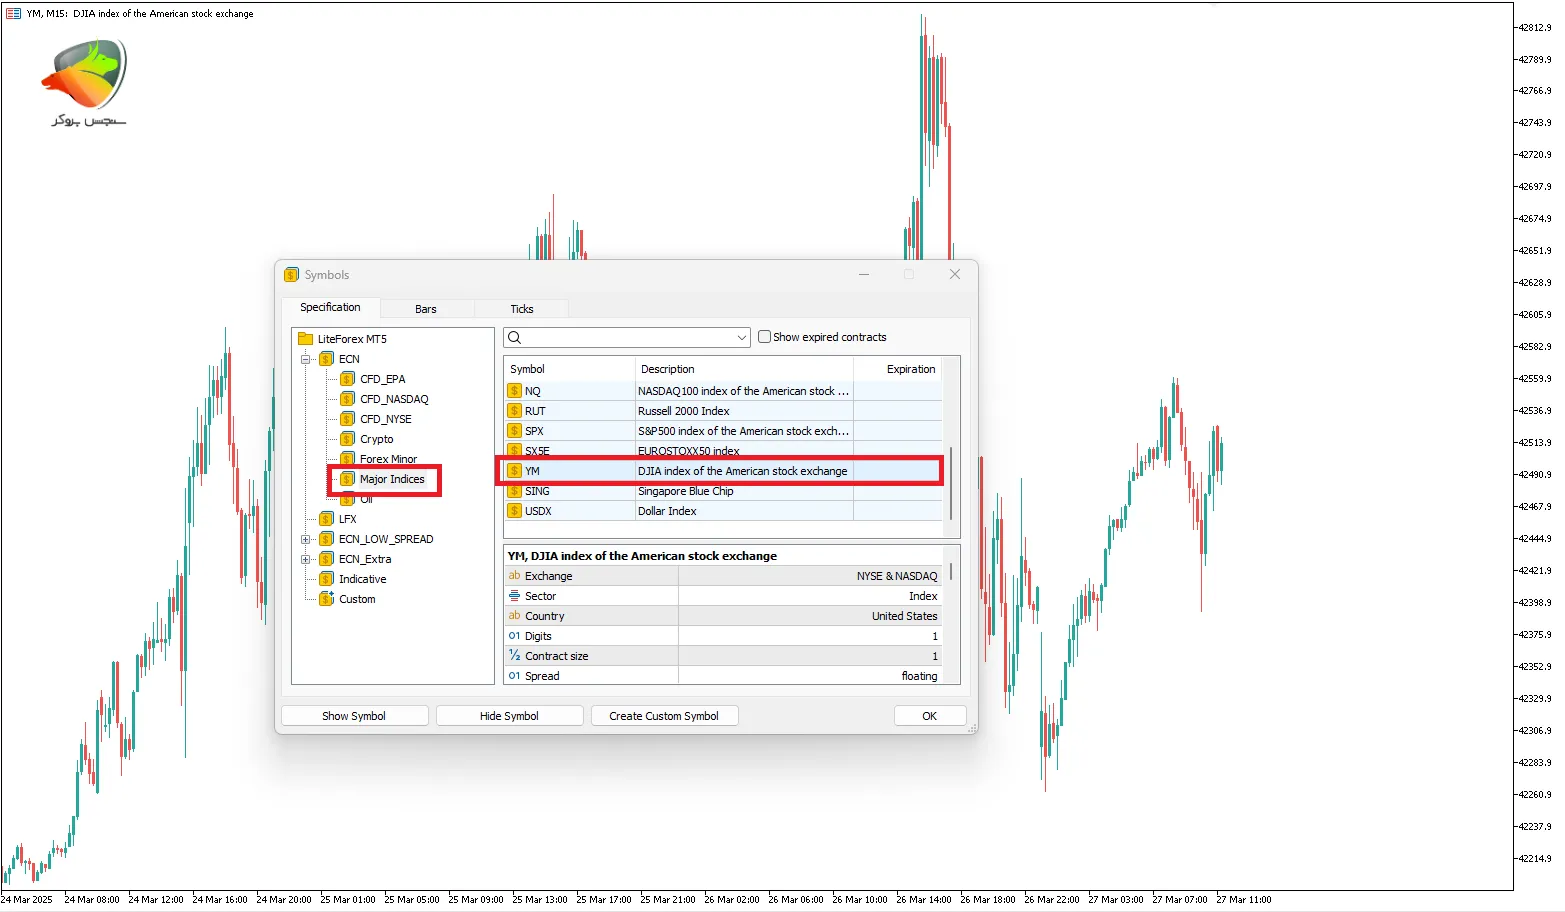Open the symbol search dropdown arrow
Screen dimensions: 1565x912
tap(741, 338)
